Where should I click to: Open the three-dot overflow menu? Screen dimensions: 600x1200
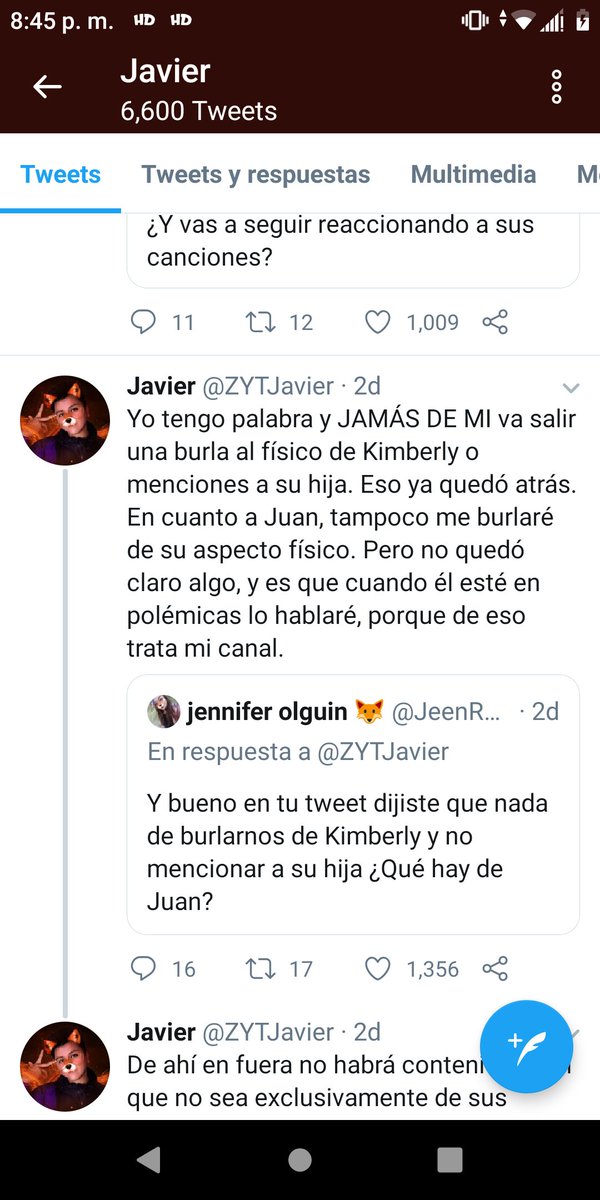pos(557,87)
